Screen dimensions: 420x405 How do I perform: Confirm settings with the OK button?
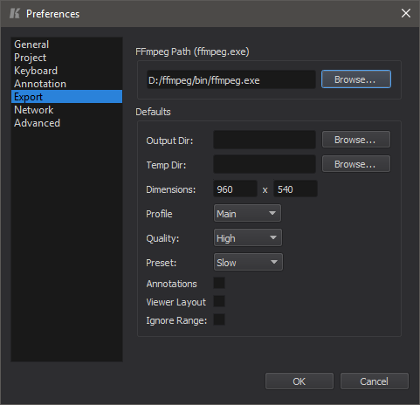(299, 381)
